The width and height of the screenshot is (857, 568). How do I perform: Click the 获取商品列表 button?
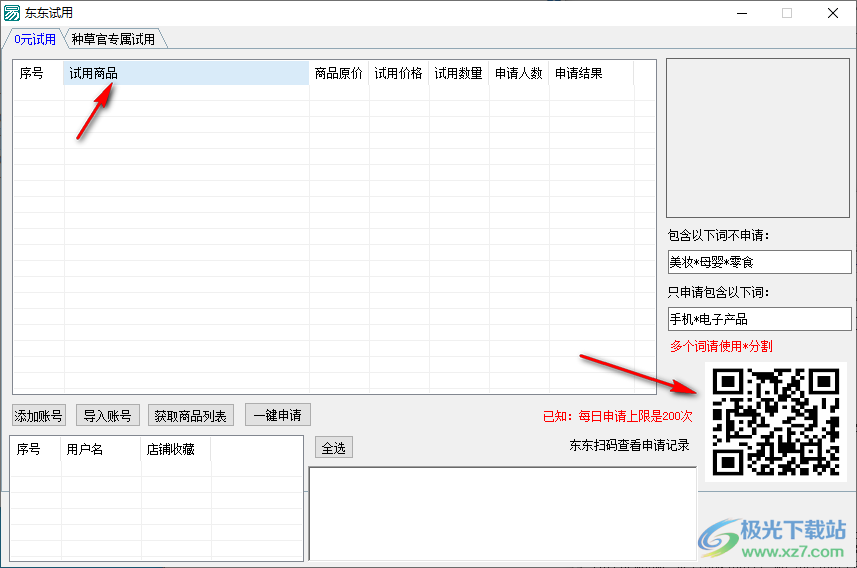[191, 416]
